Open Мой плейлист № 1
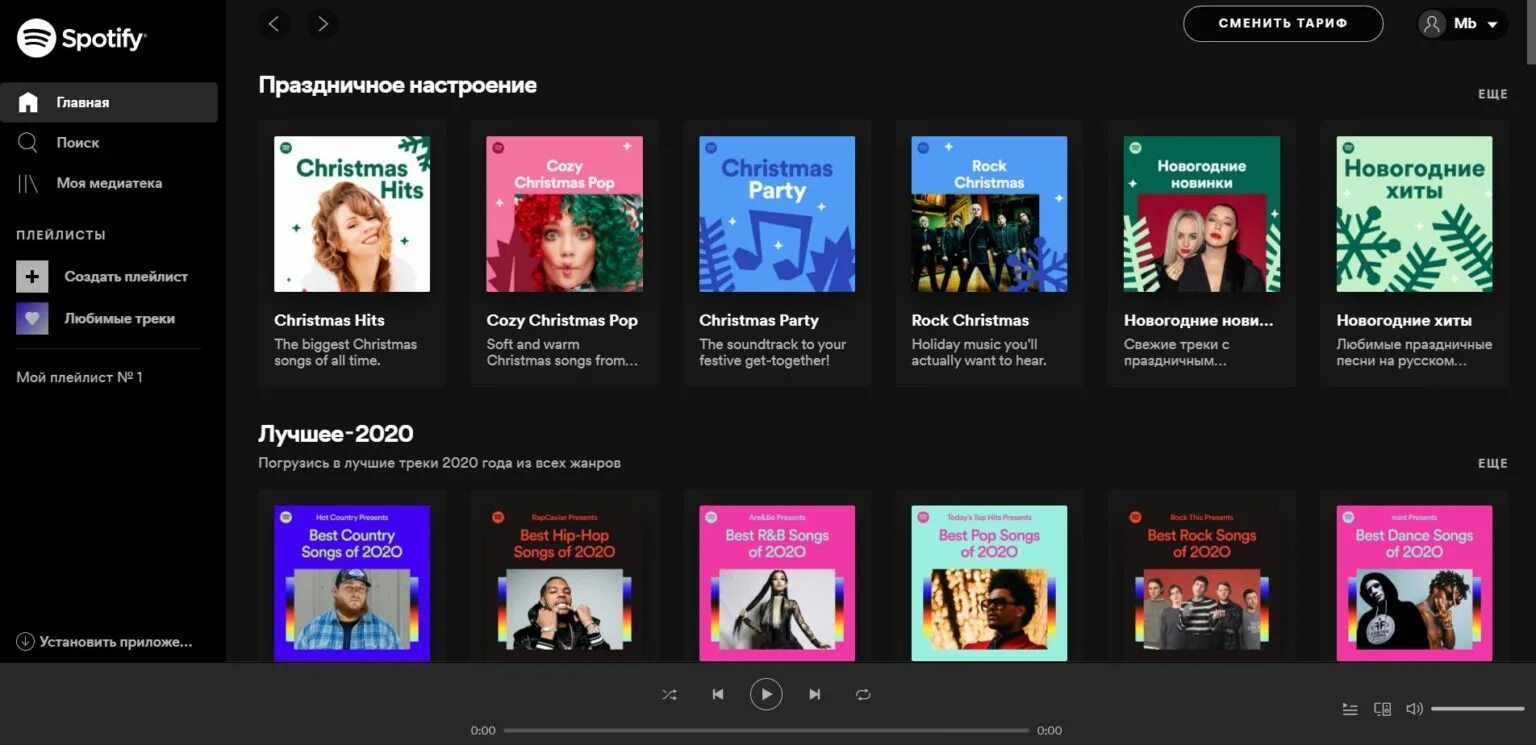Image resolution: width=1536 pixels, height=745 pixels. (x=80, y=377)
